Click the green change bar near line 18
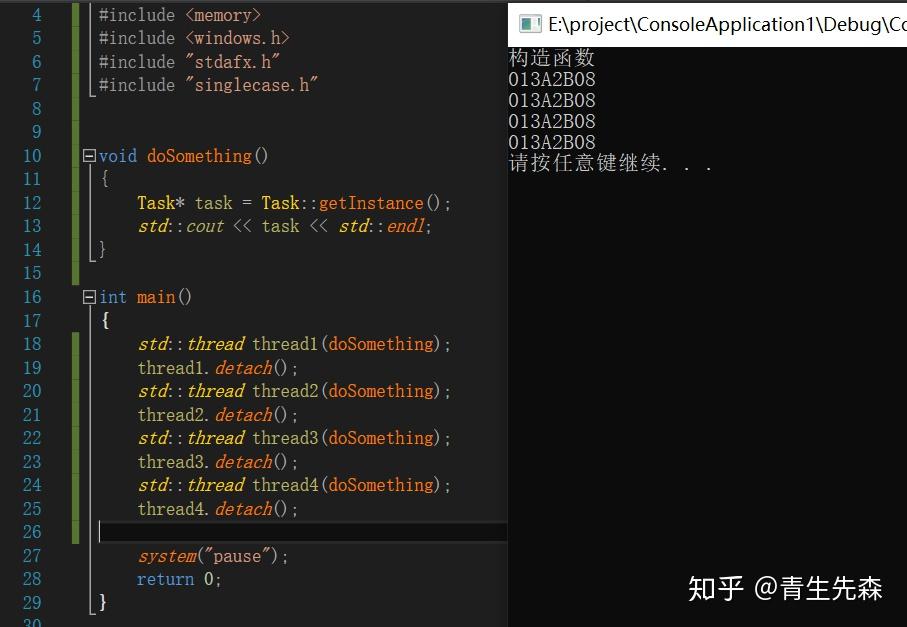Image resolution: width=907 pixels, height=627 pixels. click(x=76, y=344)
